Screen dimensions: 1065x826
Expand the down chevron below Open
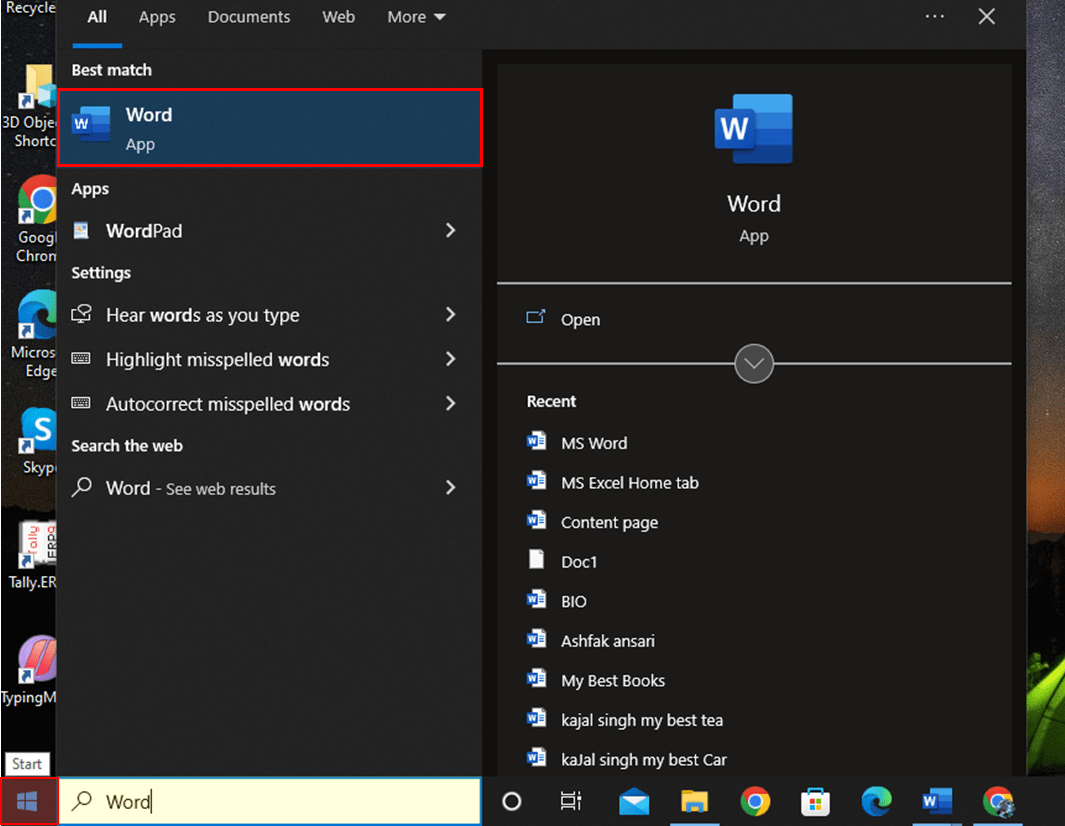[x=754, y=364]
